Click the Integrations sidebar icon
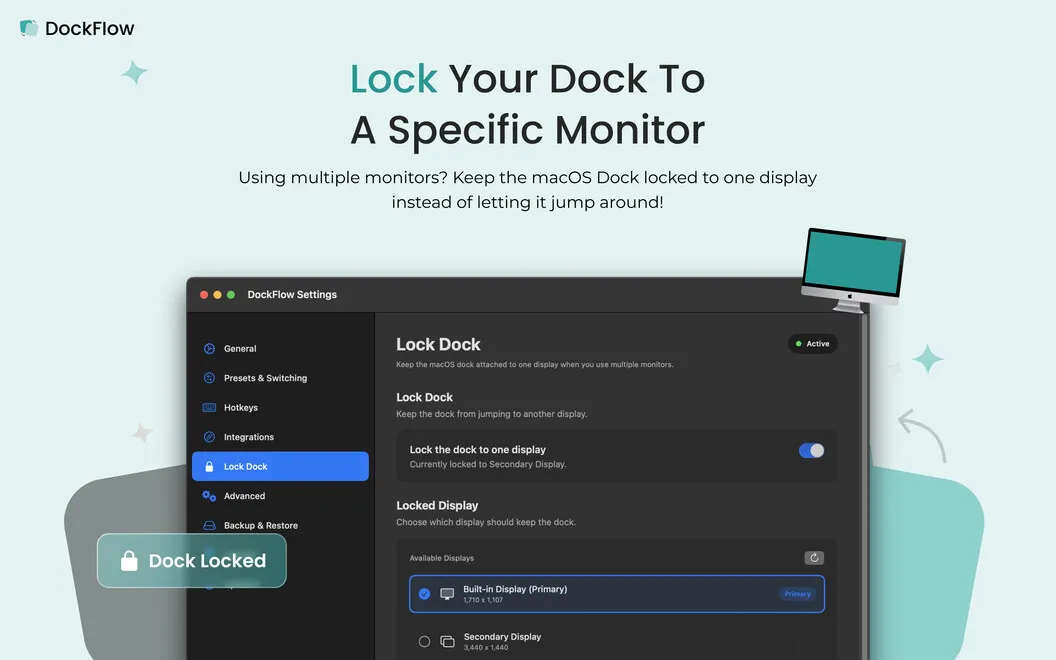This screenshot has width=1056, height=660. click(x=209, y=436)
